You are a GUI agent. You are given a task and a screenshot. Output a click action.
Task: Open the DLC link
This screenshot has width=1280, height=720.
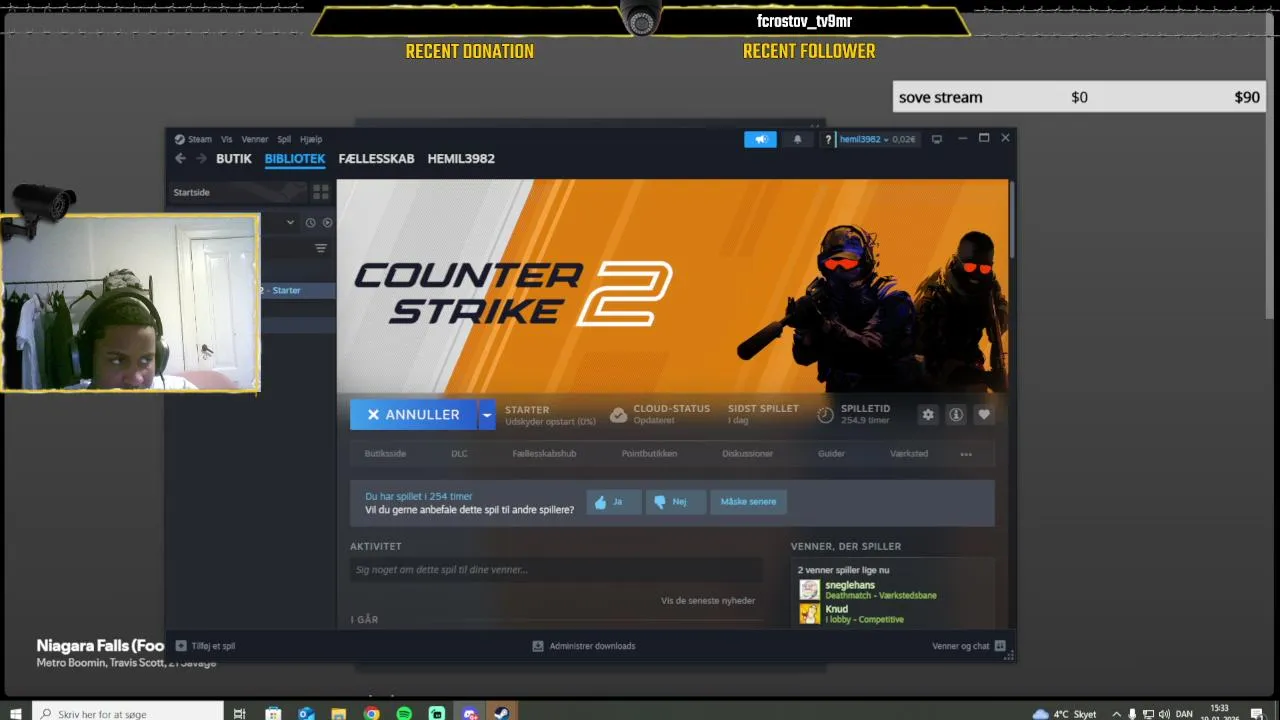[x=459, y=453]
